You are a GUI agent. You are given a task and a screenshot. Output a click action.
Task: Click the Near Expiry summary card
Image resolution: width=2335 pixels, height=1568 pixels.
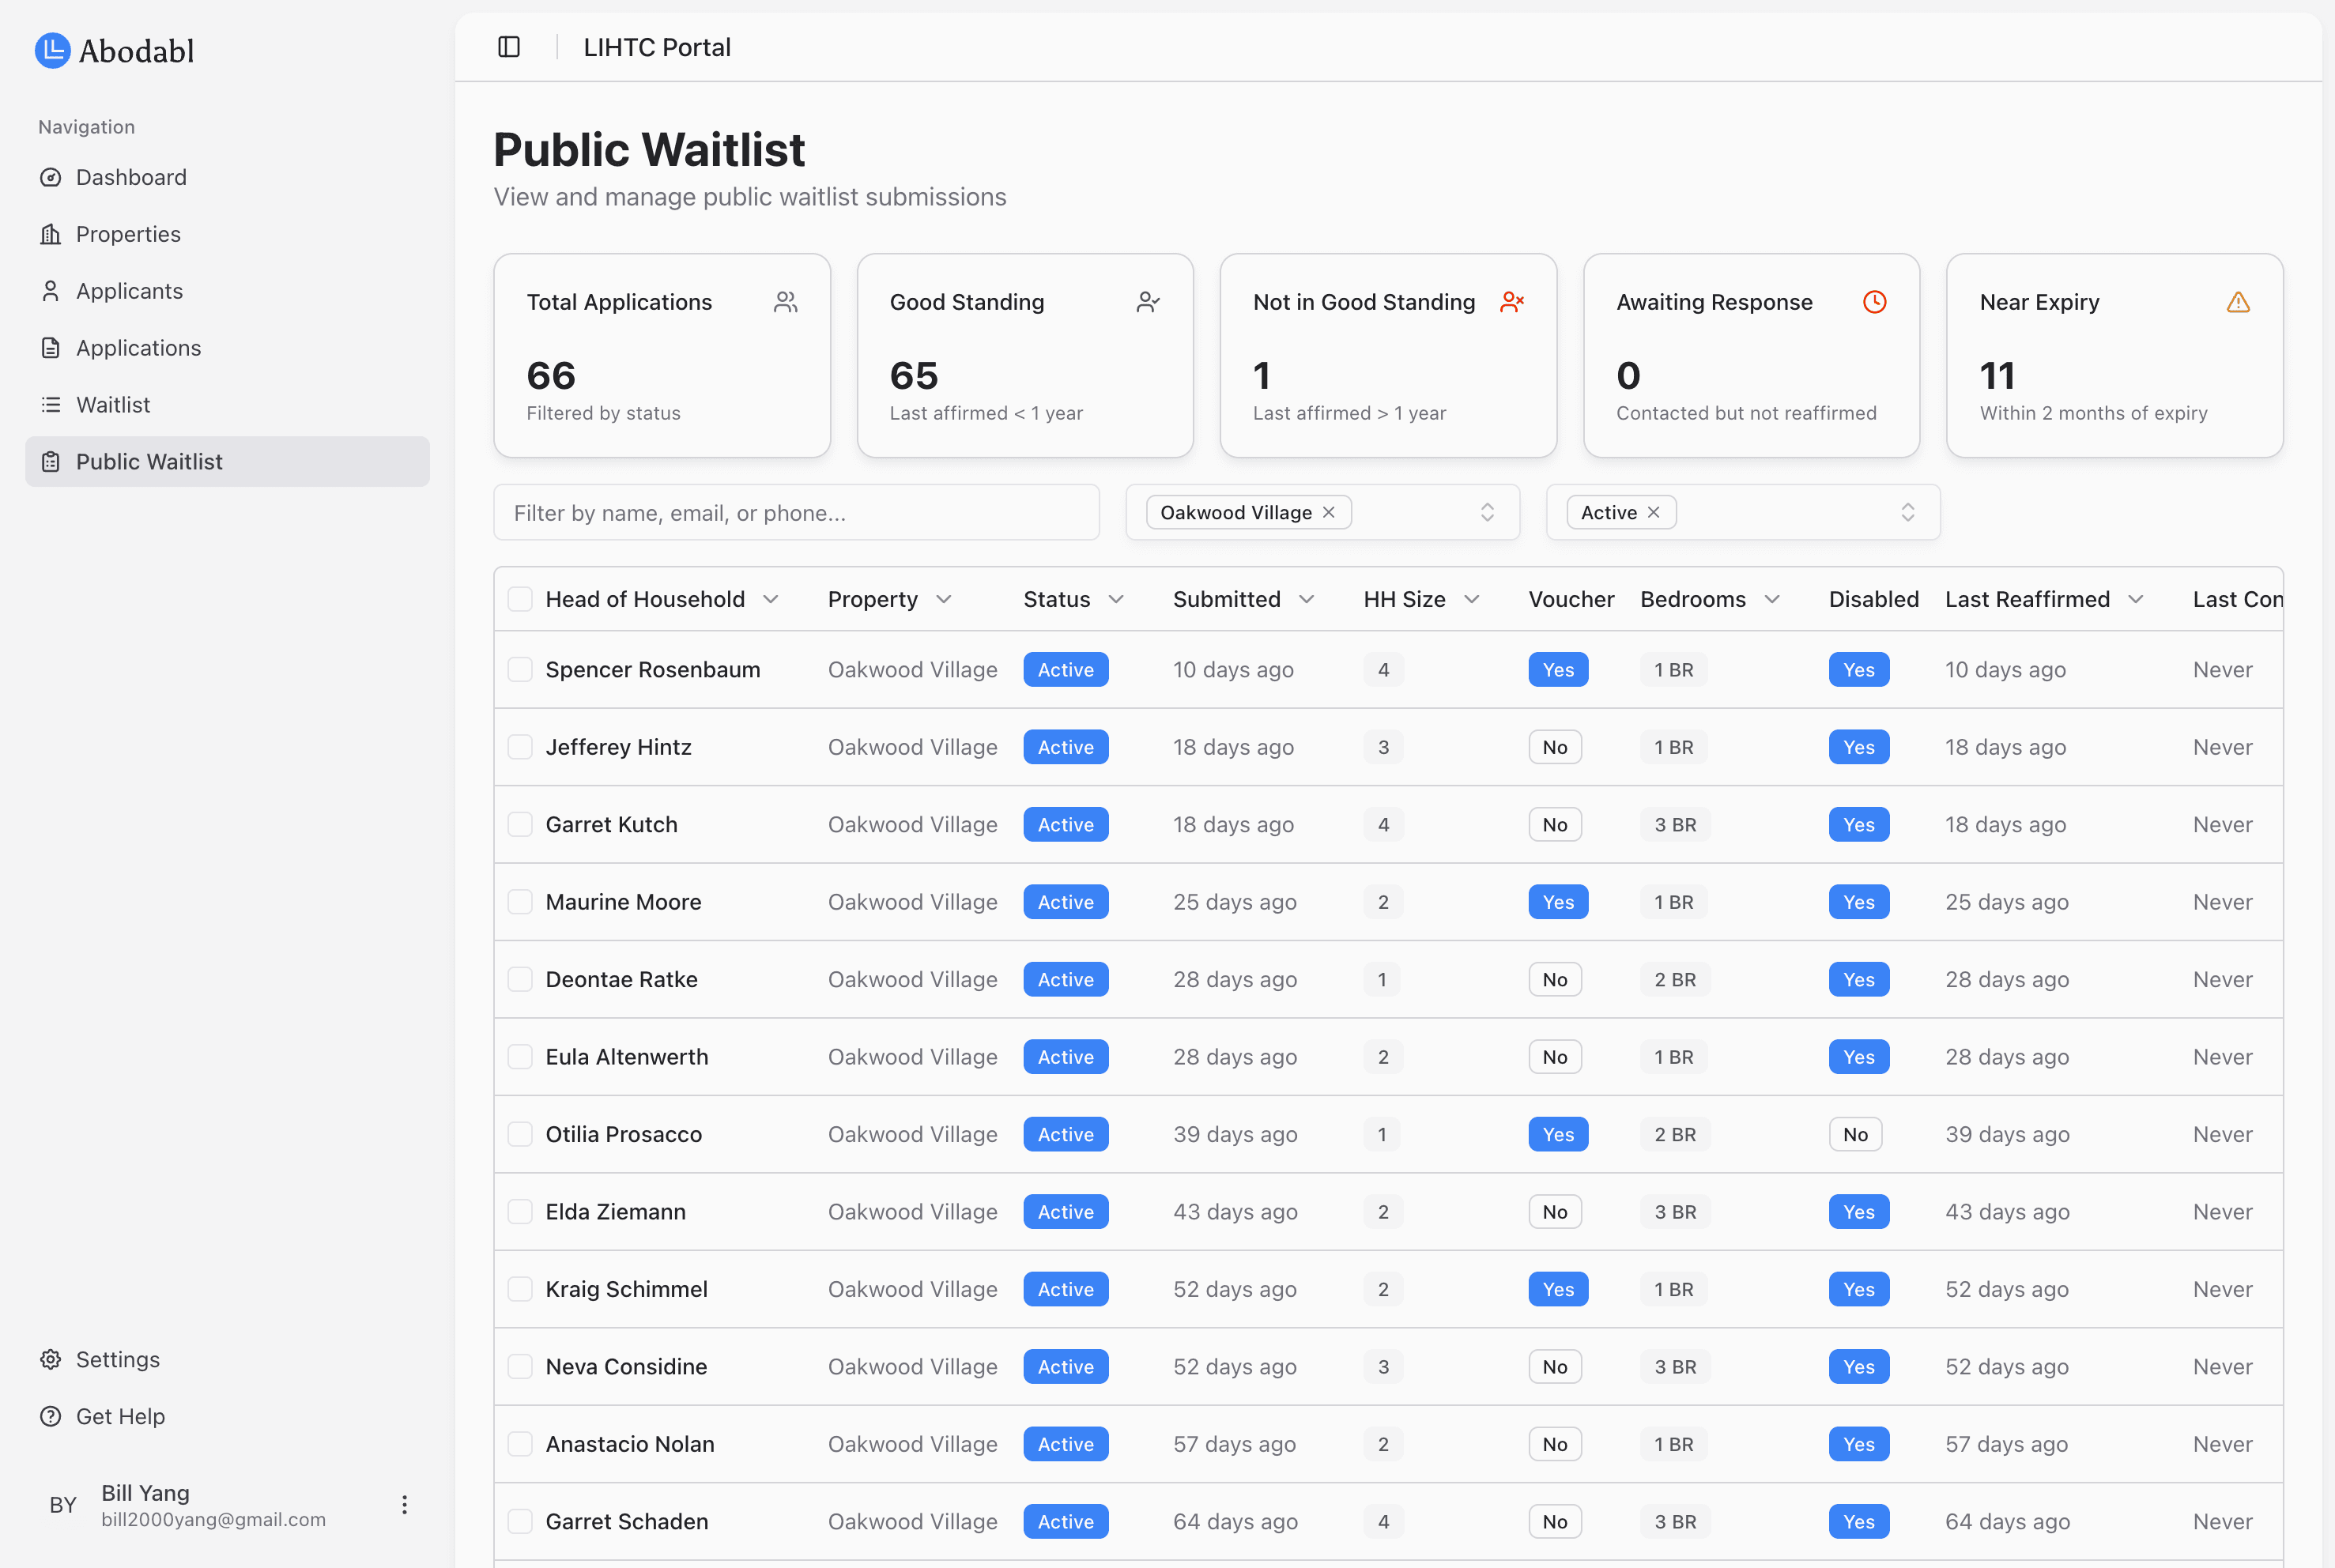(2114, 356)
